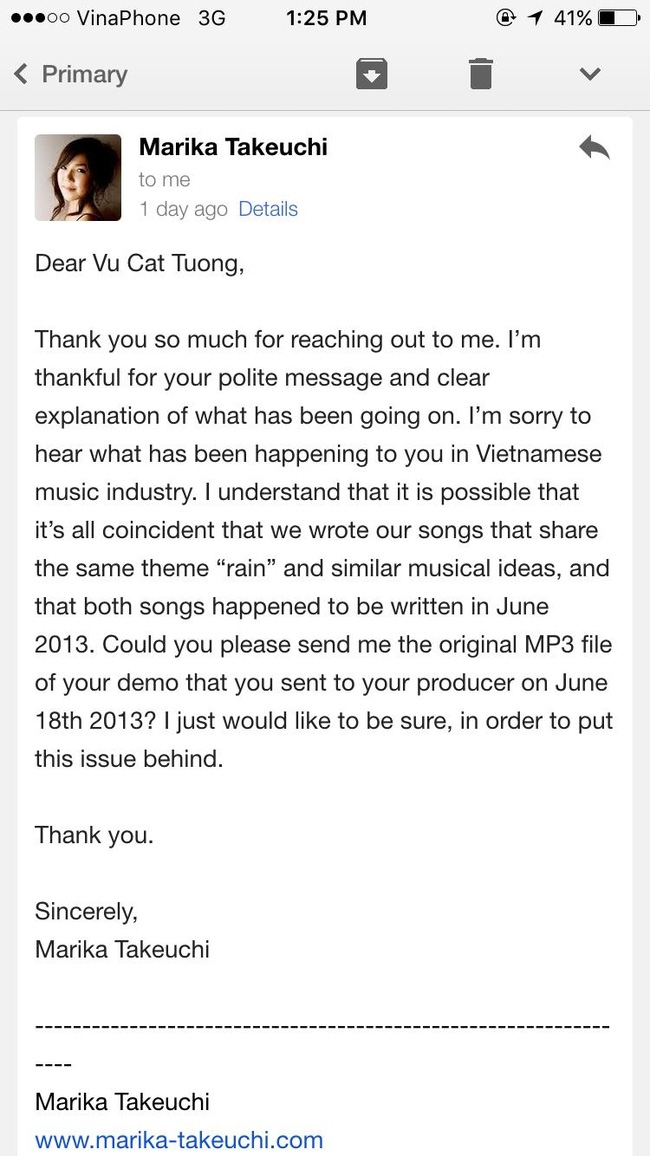650x1156 pixels.
Task: Tap the location arrow in the status bar
Action: (x=534, y=18)
